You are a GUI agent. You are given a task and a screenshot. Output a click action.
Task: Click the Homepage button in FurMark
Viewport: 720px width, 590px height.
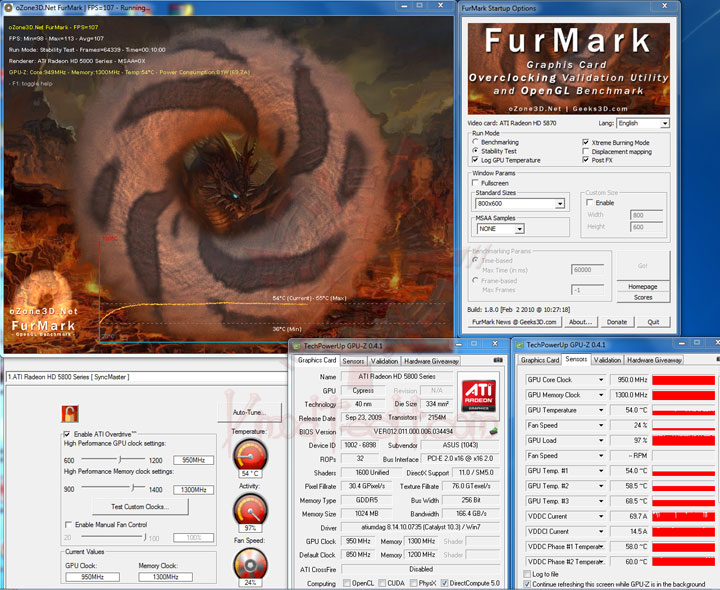pos(642,286)
